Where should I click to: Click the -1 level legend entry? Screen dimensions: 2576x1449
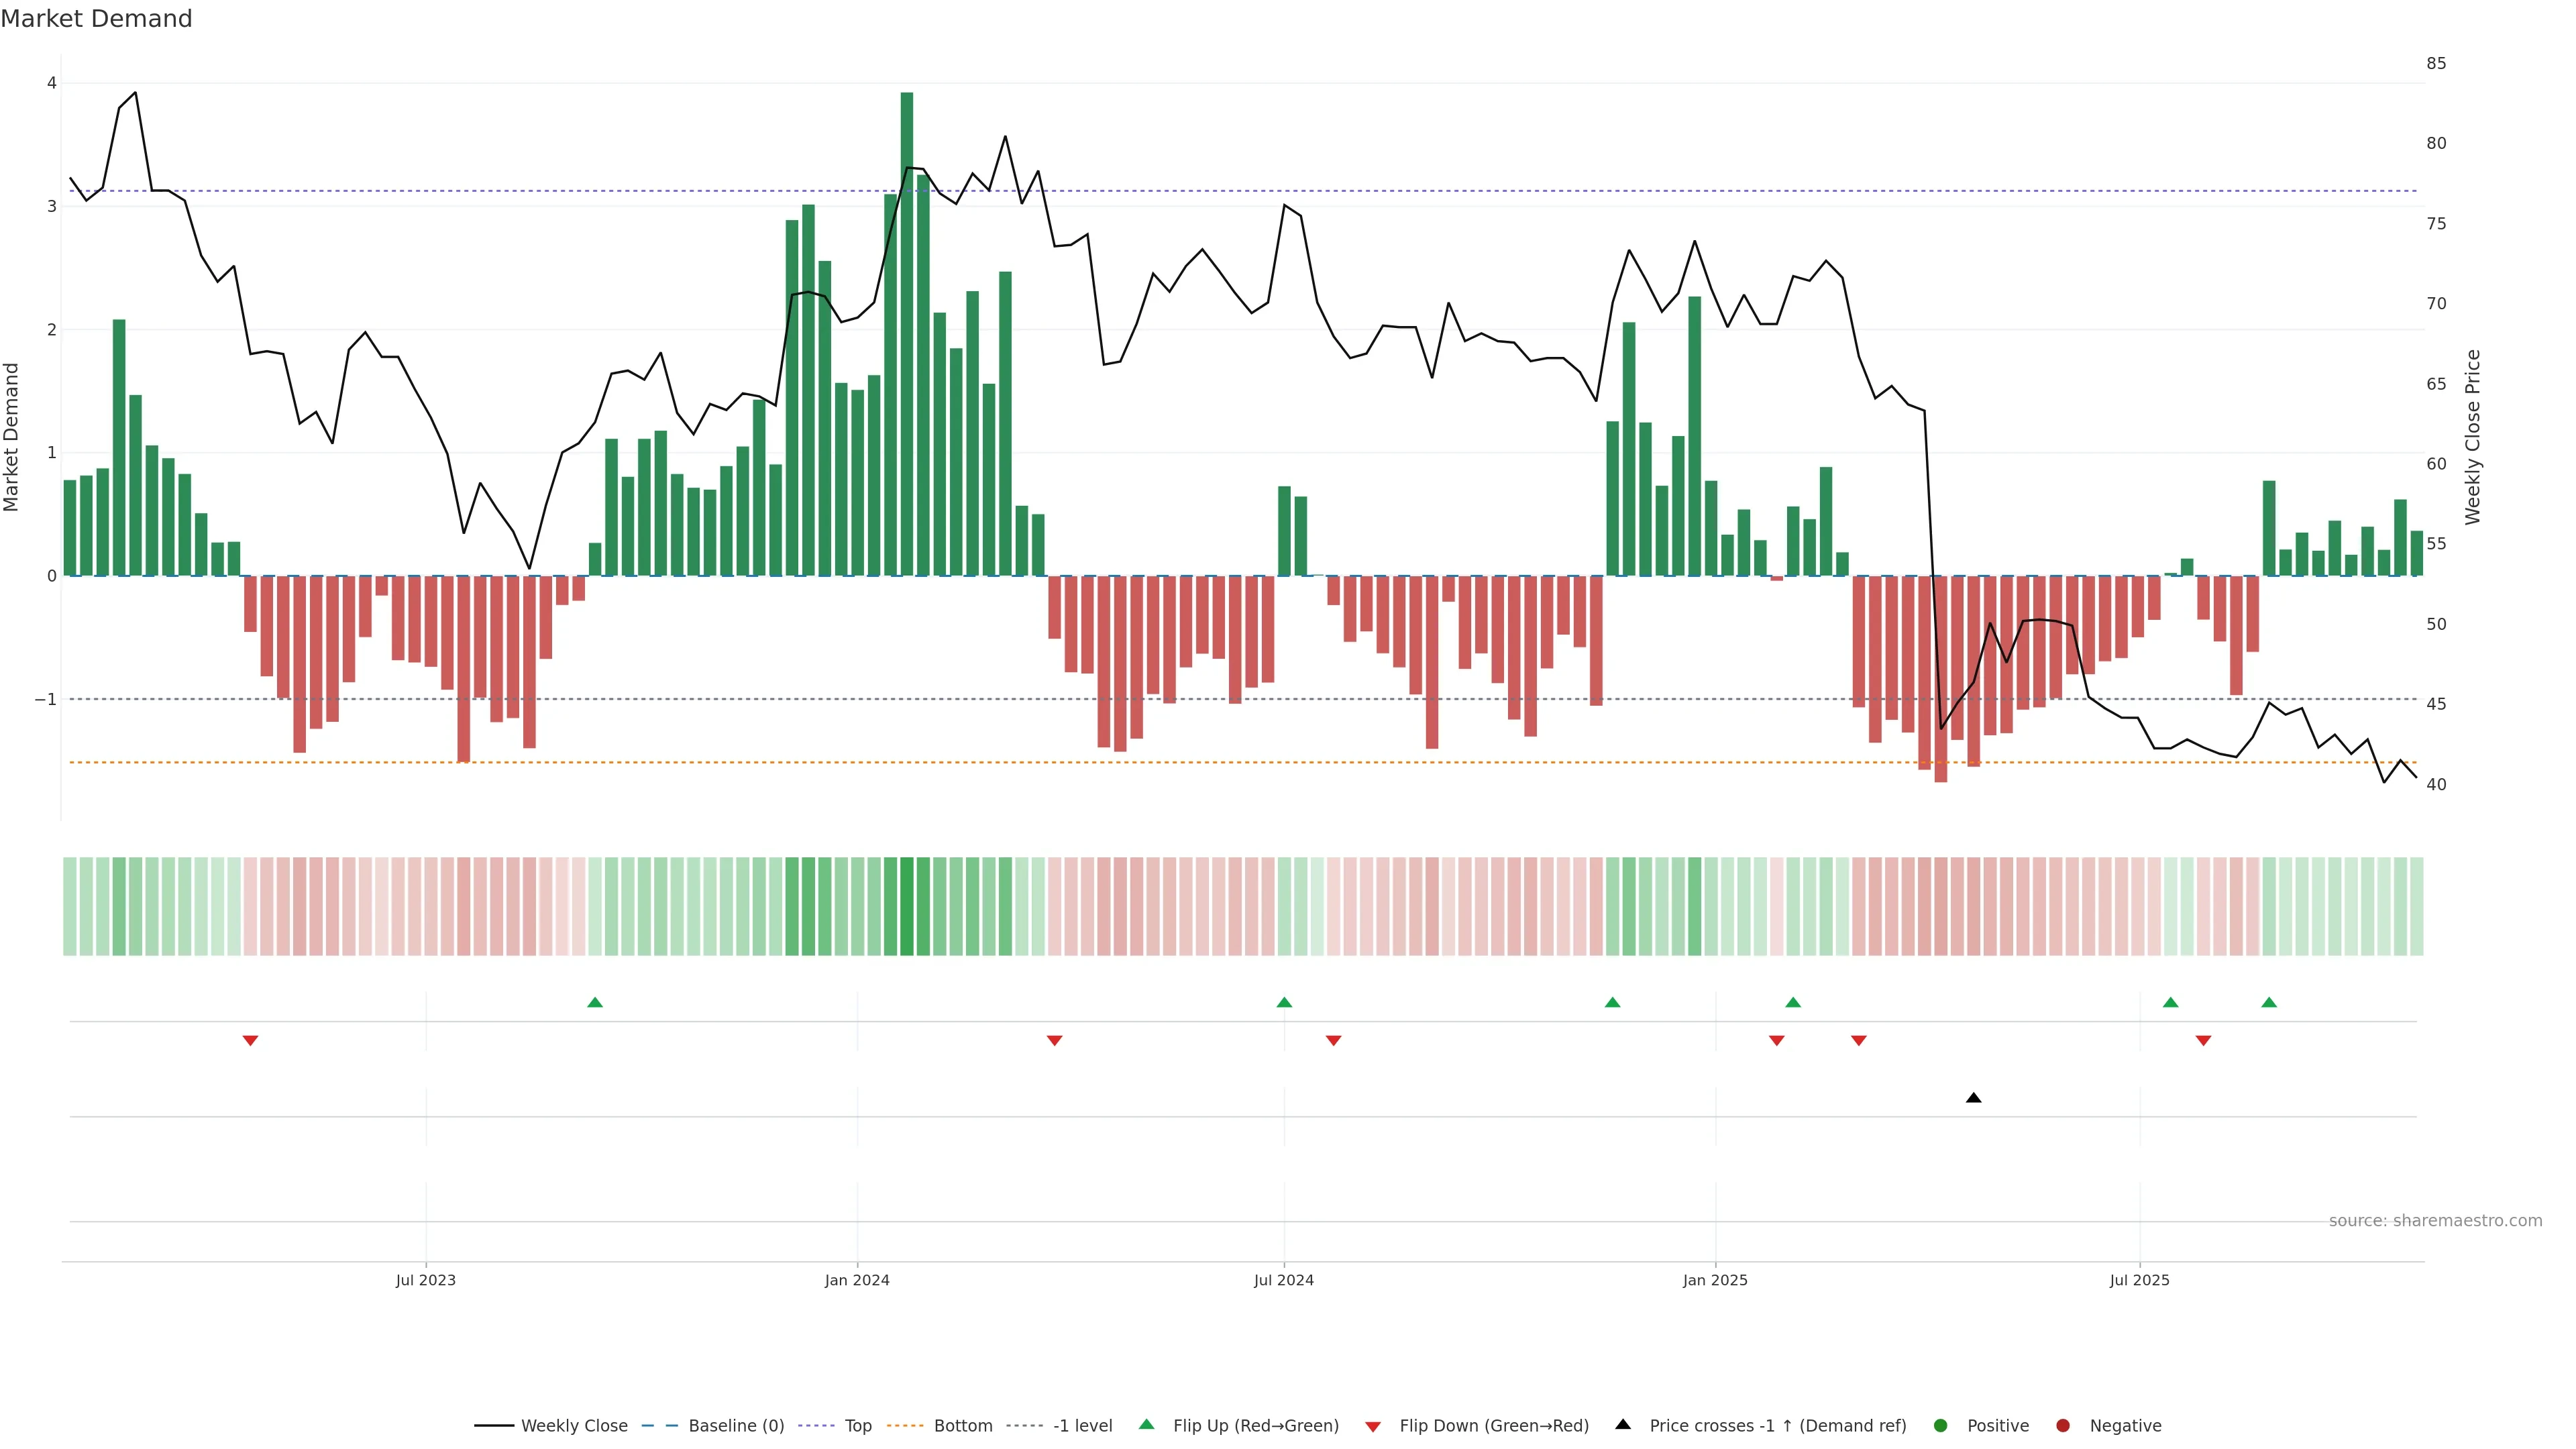[1082, 1426]
